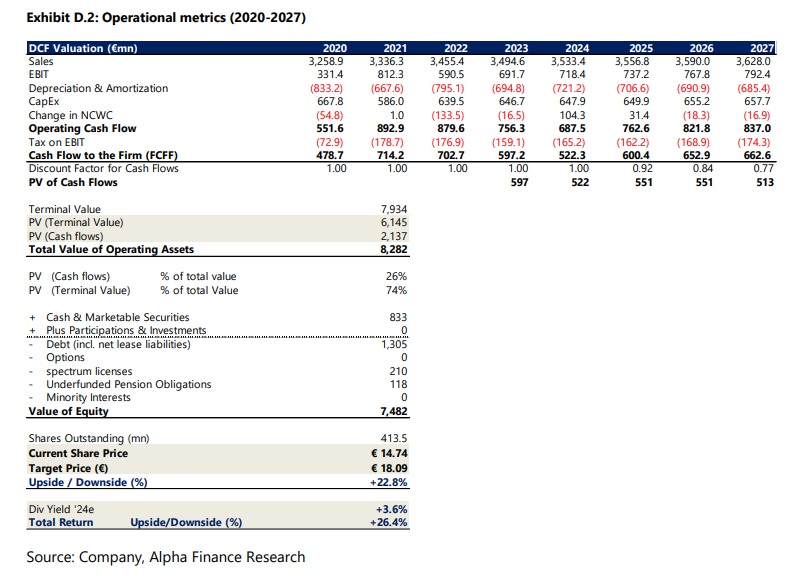Select the CapEx row label
This screenshot has width=787, height=582.
tap(44, 101)
